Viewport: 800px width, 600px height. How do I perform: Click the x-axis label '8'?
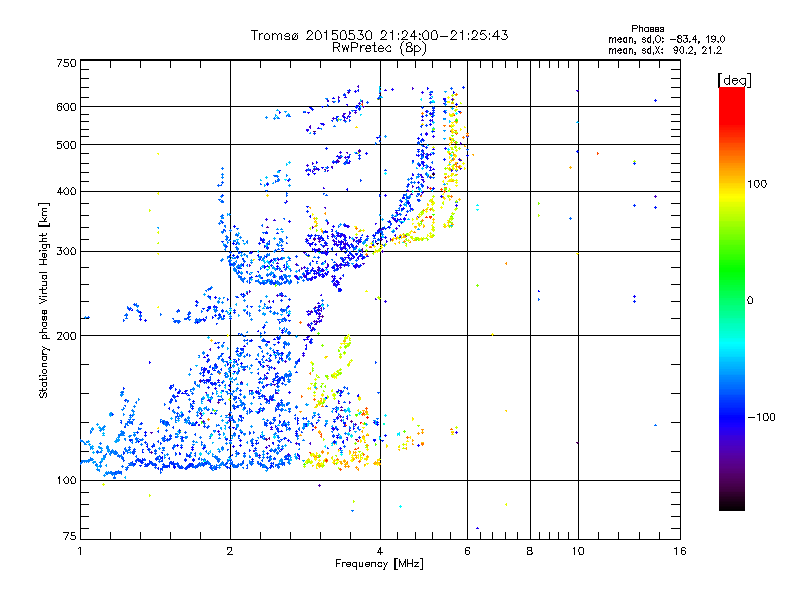[530, 551]
